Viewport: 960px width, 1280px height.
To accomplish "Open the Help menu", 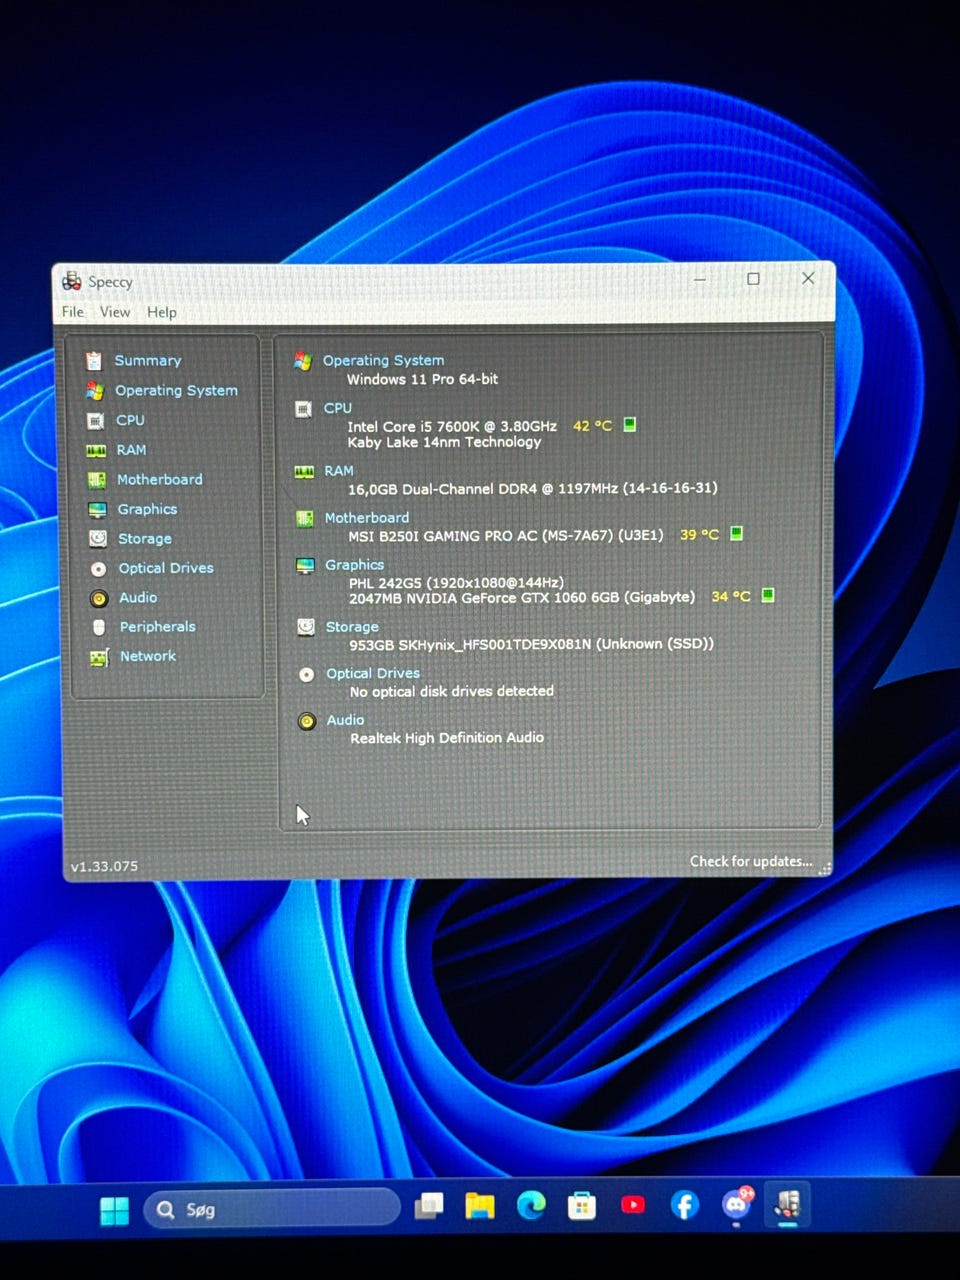I will pyautogui.click(x=161, y=312).
